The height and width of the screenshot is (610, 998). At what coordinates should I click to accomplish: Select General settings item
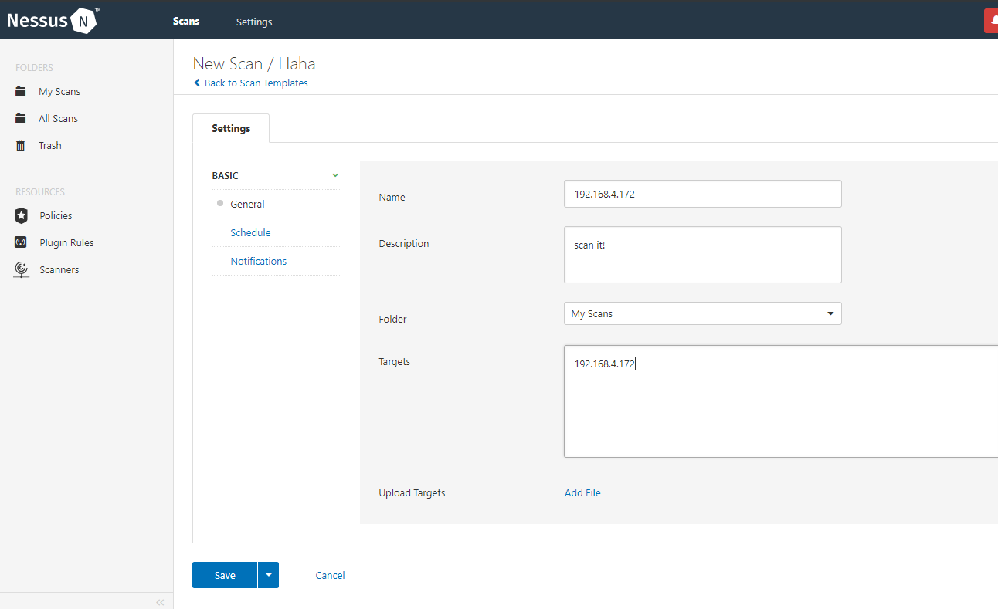[x=247, y=204]
